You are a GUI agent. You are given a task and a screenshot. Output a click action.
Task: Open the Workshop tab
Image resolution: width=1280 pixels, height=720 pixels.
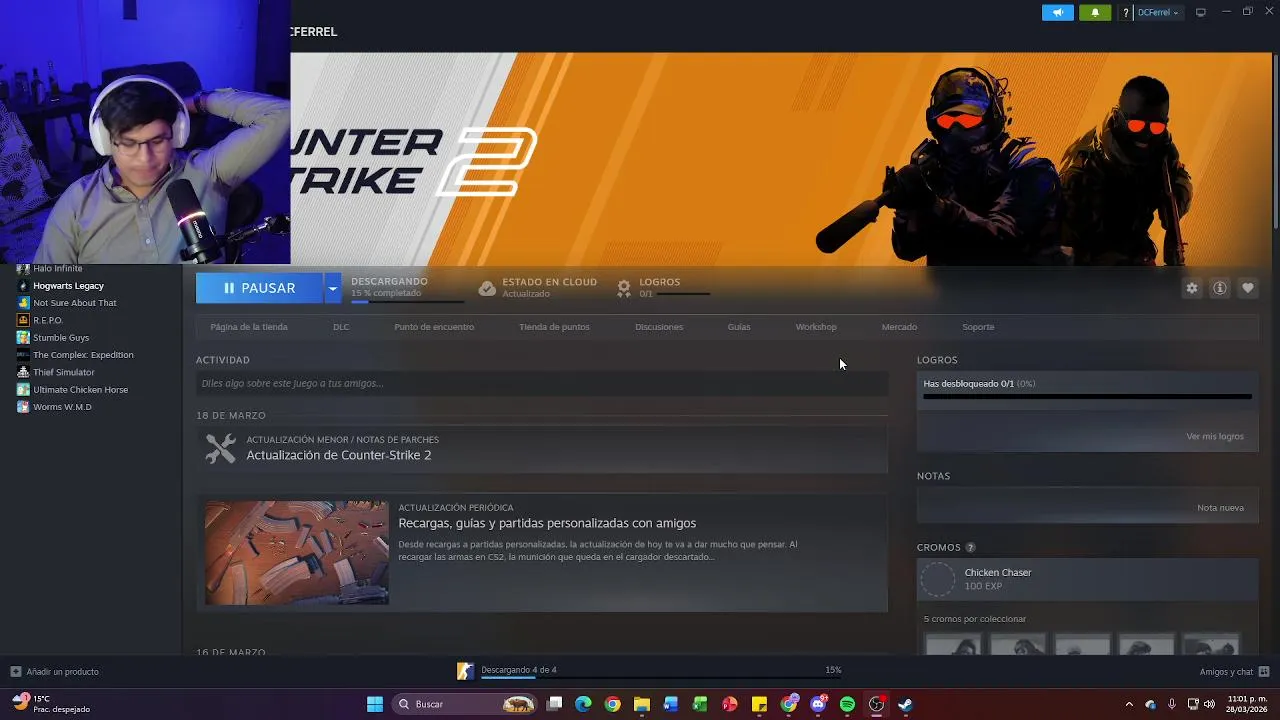(816, 327)
